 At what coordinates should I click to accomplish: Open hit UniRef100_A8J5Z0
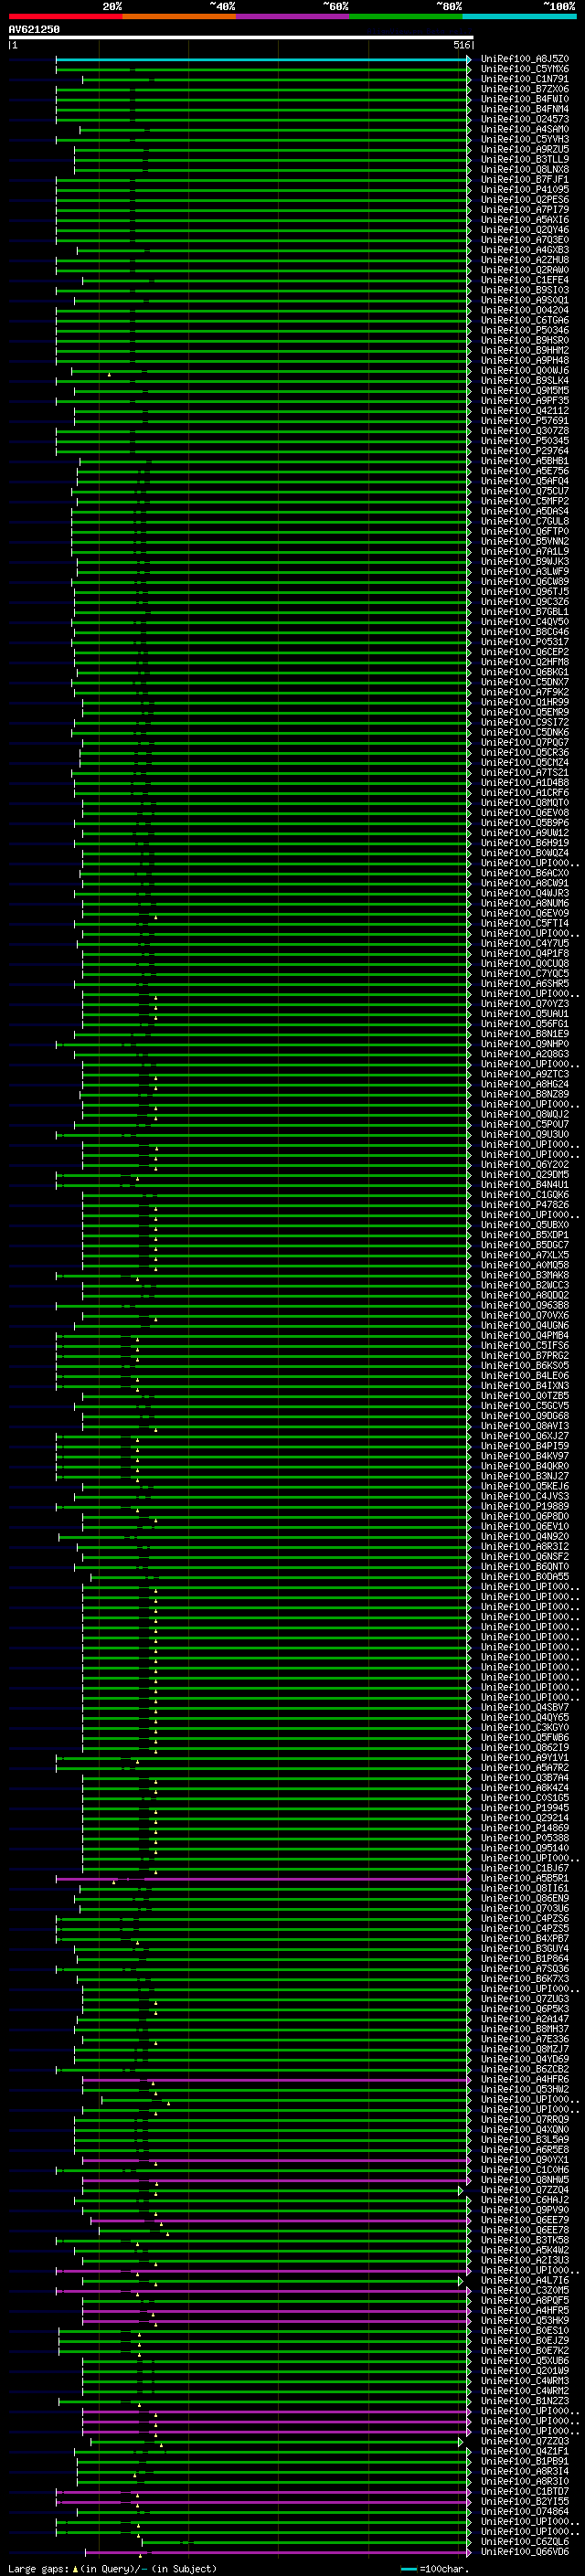(x=525, y=59)
